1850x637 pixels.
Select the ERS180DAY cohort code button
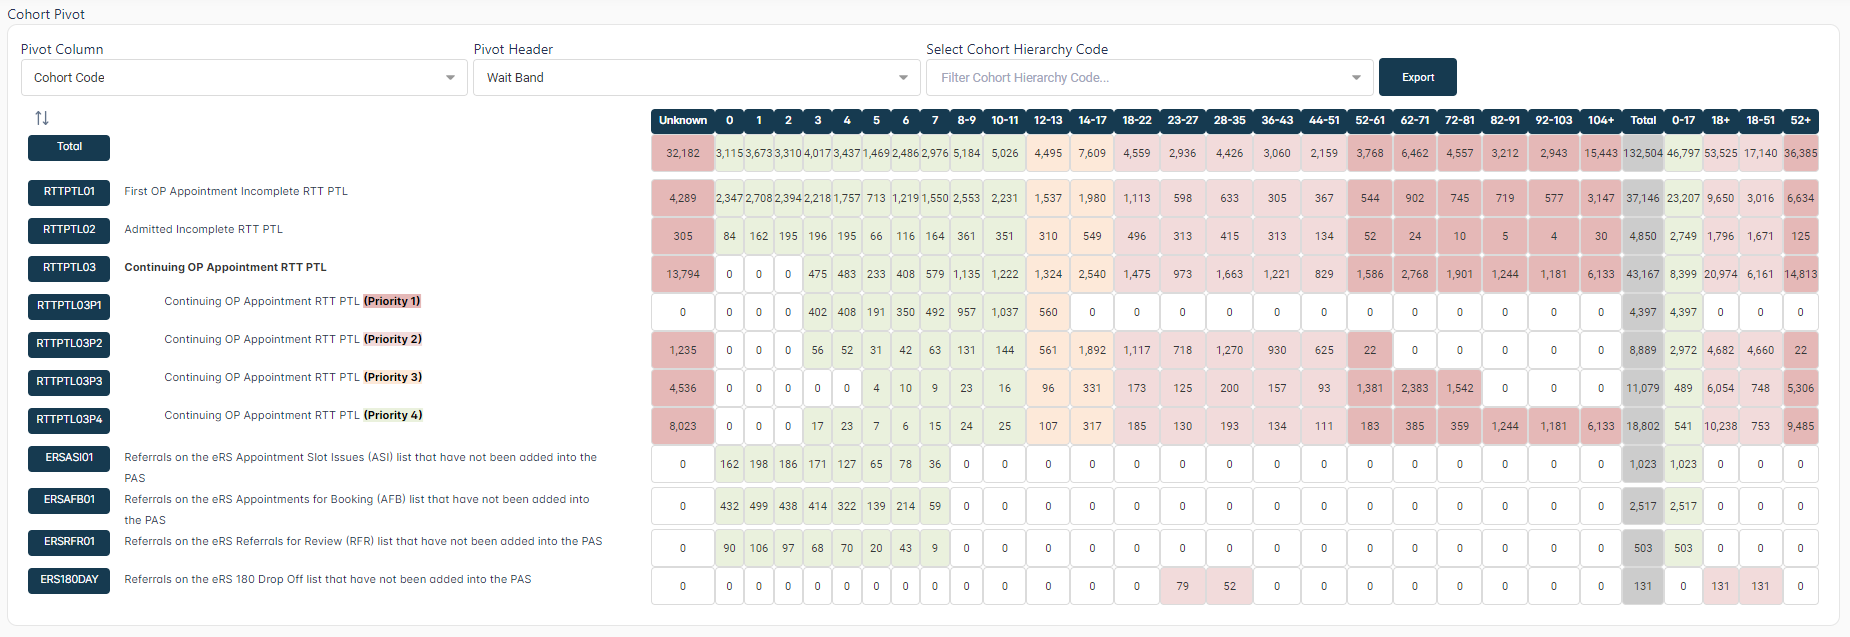coord(69,580)
